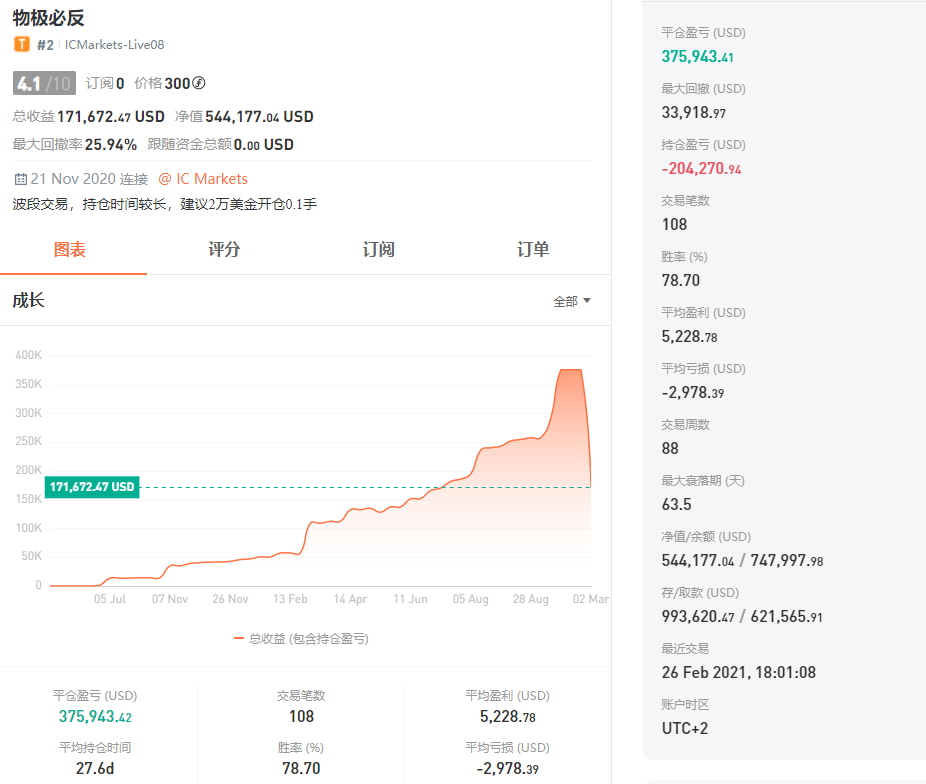
Task: Click the calendar icon before 21 Nov 2020
Action: tap(20, 179)
